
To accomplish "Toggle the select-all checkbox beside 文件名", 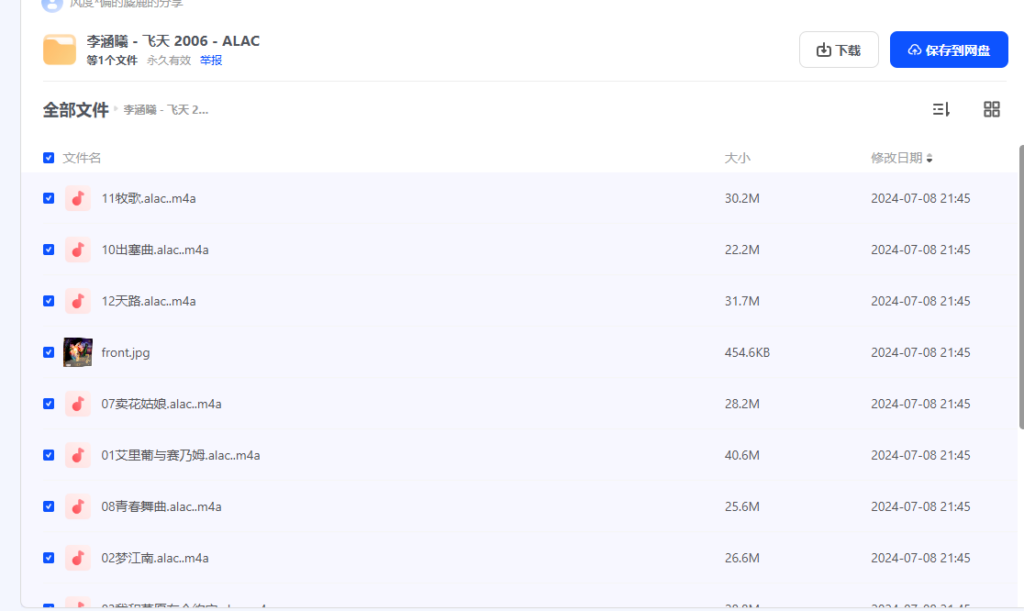I will click(x=48, y=158).
